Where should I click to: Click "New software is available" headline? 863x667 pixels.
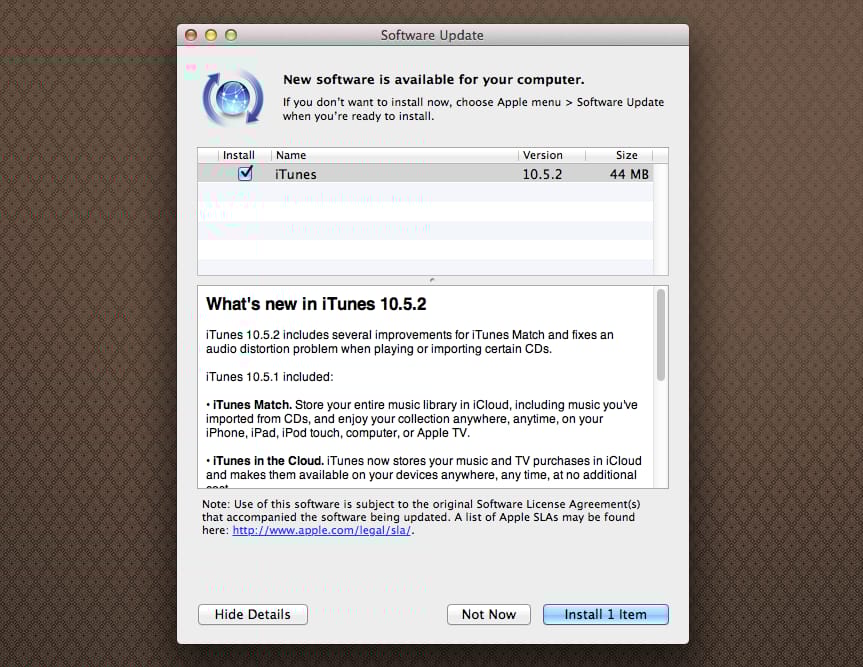(x=434, y=80)
